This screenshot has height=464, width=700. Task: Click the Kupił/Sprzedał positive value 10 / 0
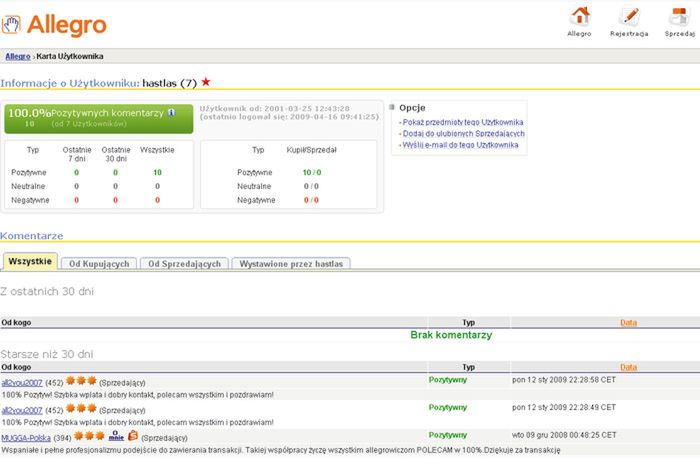[x=312, y=172]
